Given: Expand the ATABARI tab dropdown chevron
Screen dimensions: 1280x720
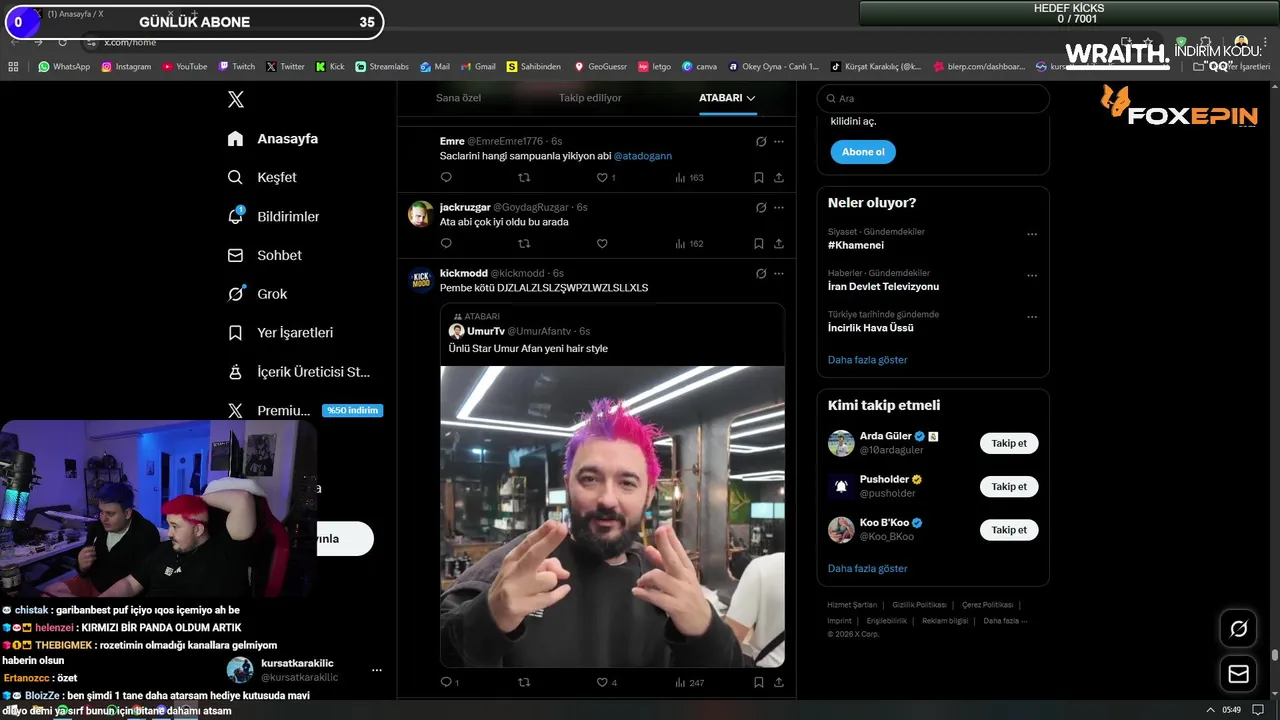Looking at the screenshot, I should 751,98.
